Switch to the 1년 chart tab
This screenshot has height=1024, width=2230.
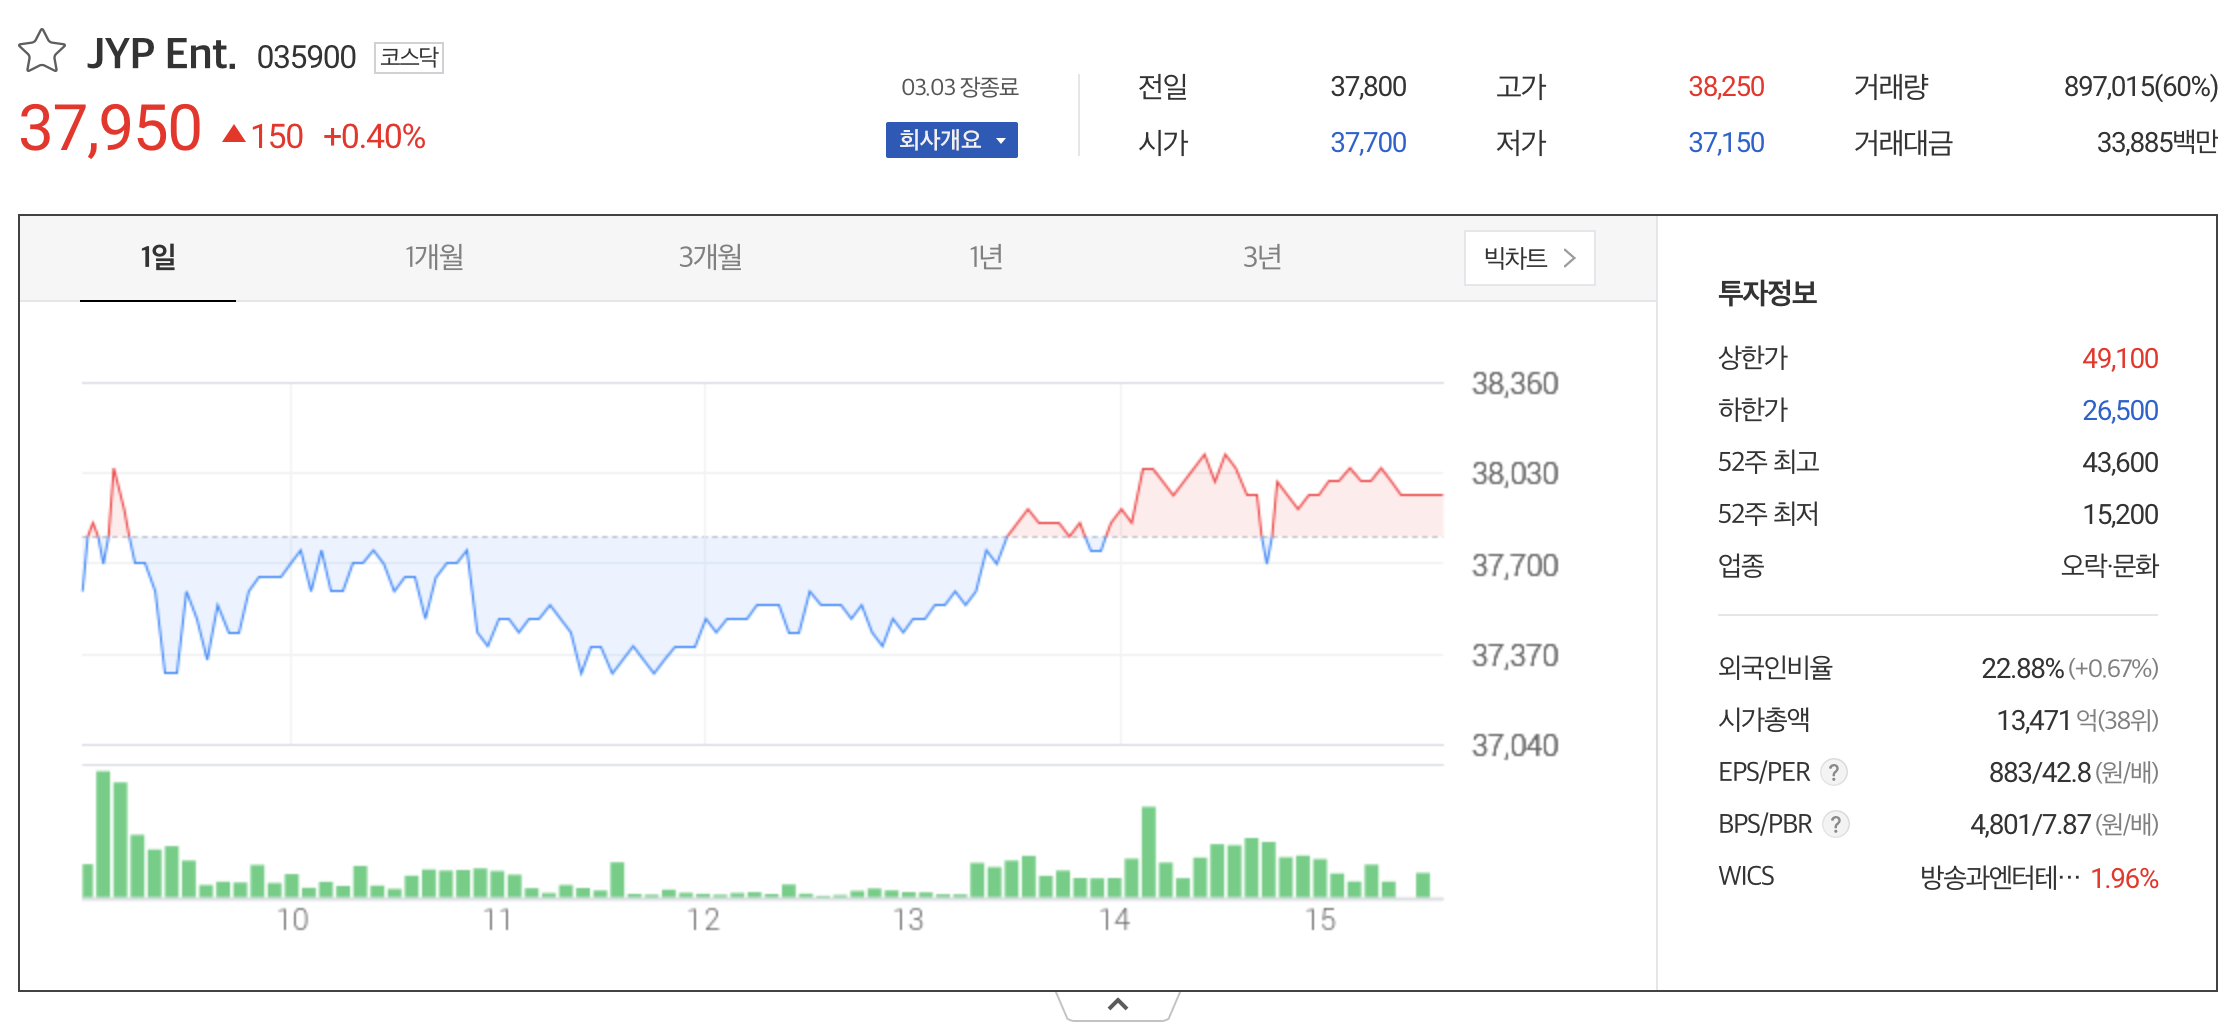pyautogui.click(x=986, y=258)
